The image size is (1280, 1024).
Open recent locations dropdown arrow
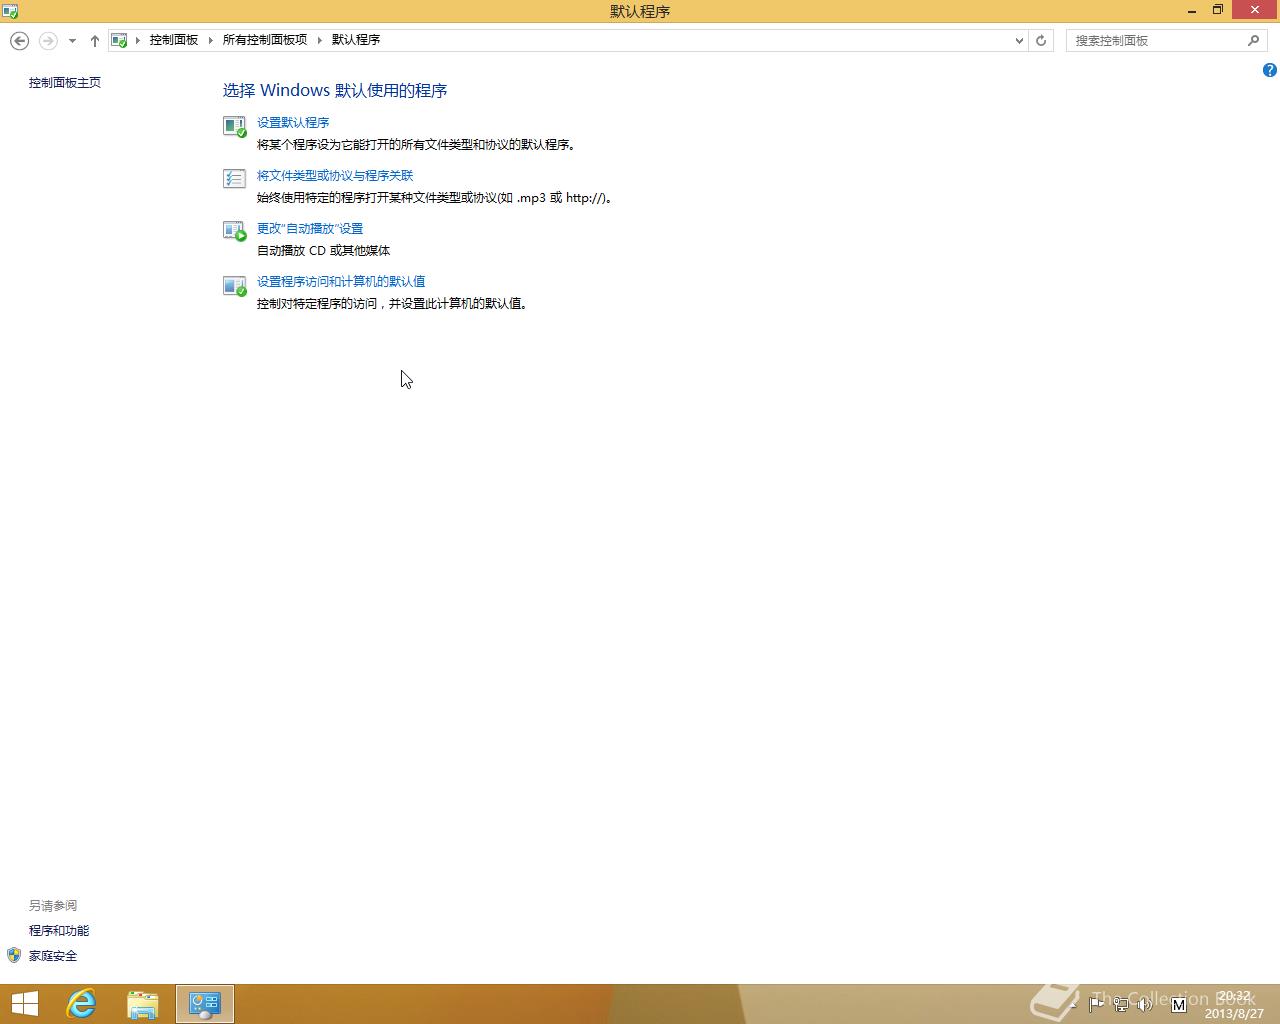(72, 41)
